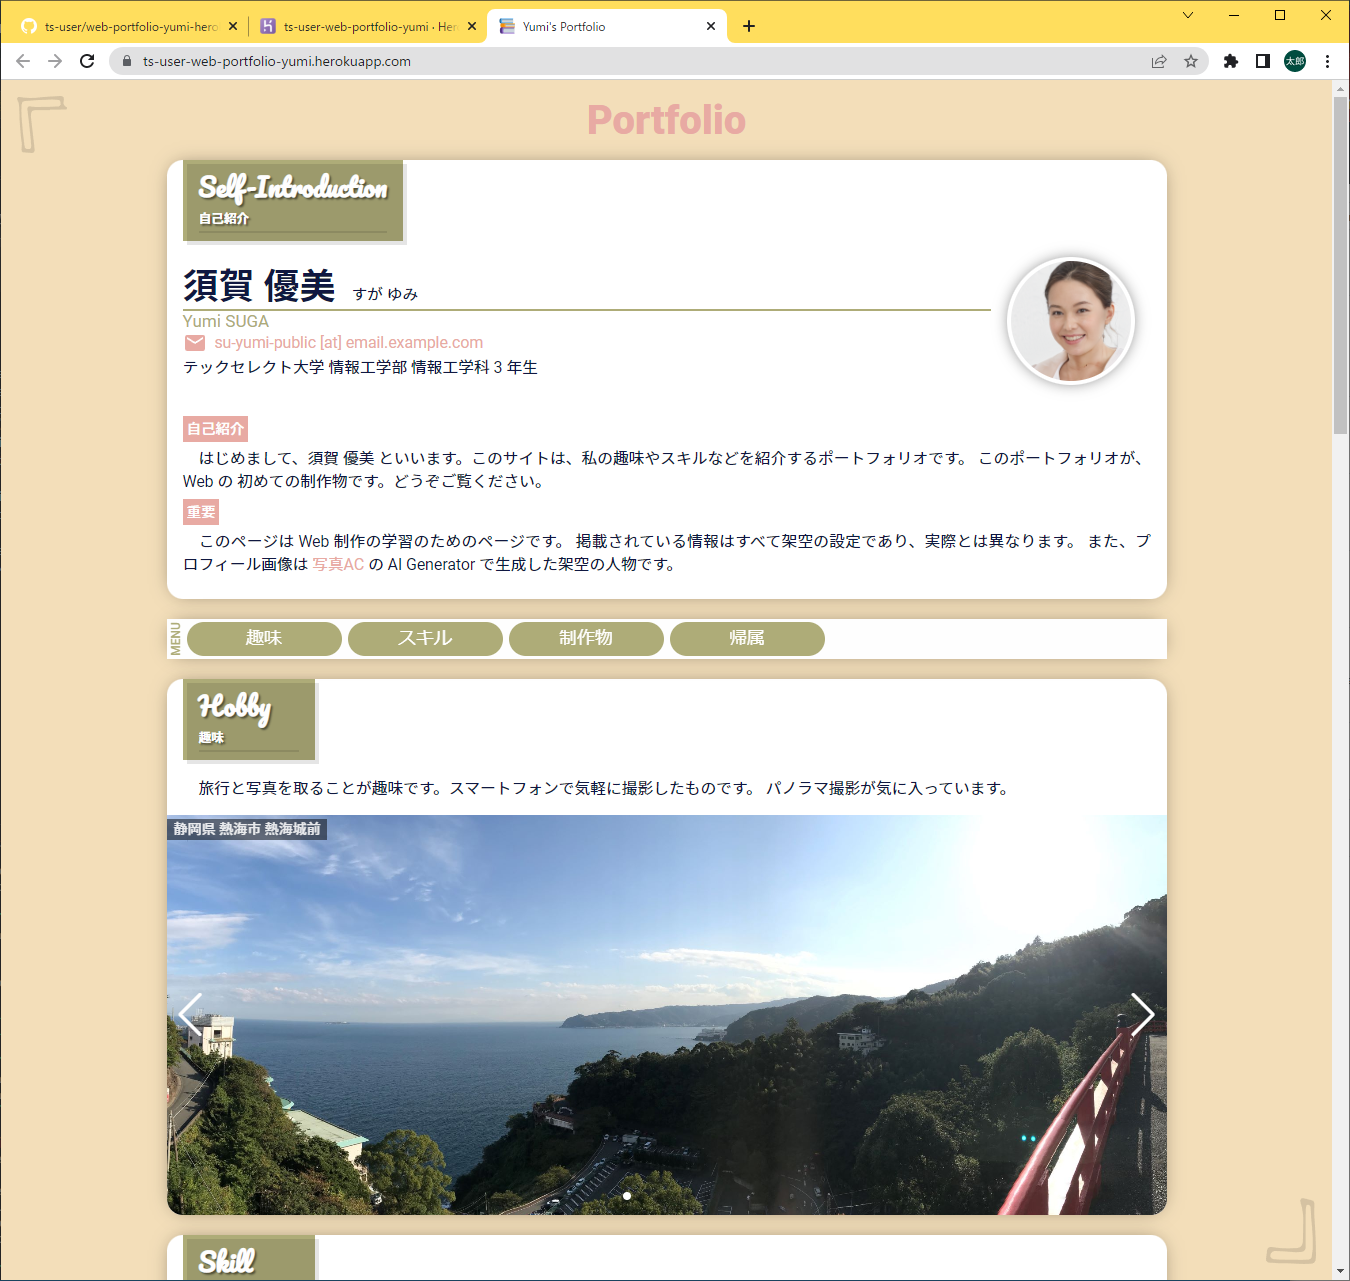
Task: Click the Atami castle panorama photo
Action: tap(667, 1015)
